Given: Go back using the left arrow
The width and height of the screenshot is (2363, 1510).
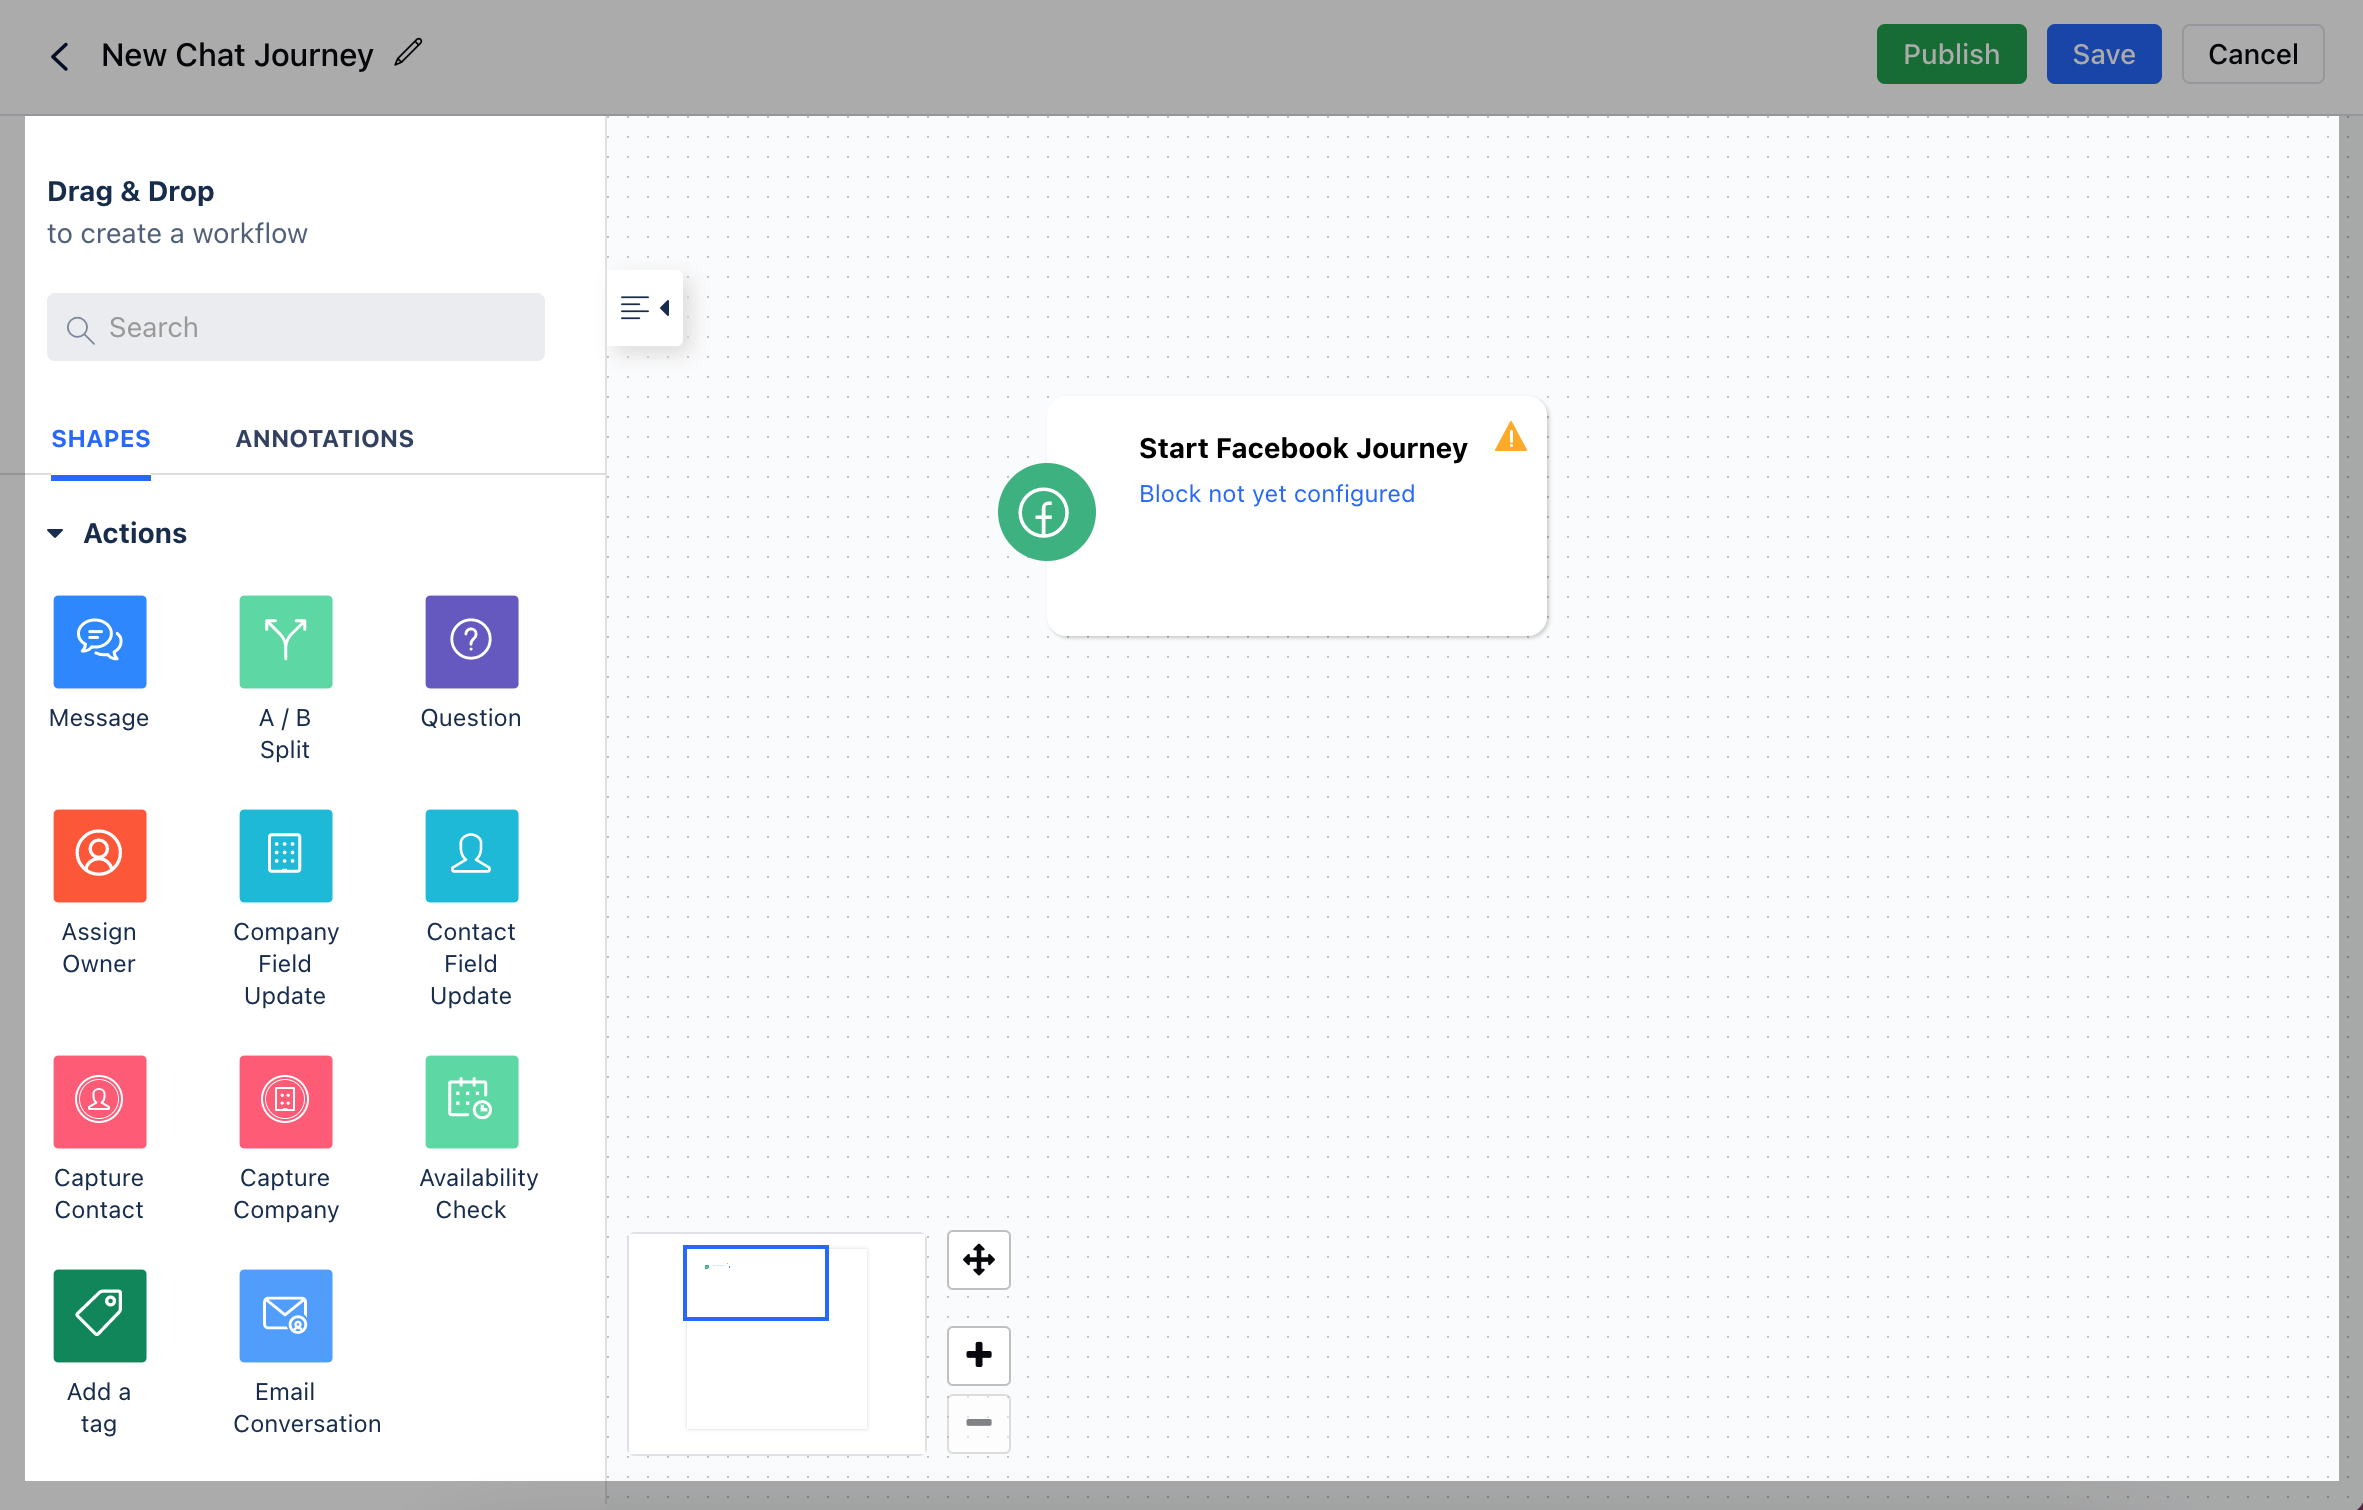Looking at the screenshot, I should click(x=60, y=56).
